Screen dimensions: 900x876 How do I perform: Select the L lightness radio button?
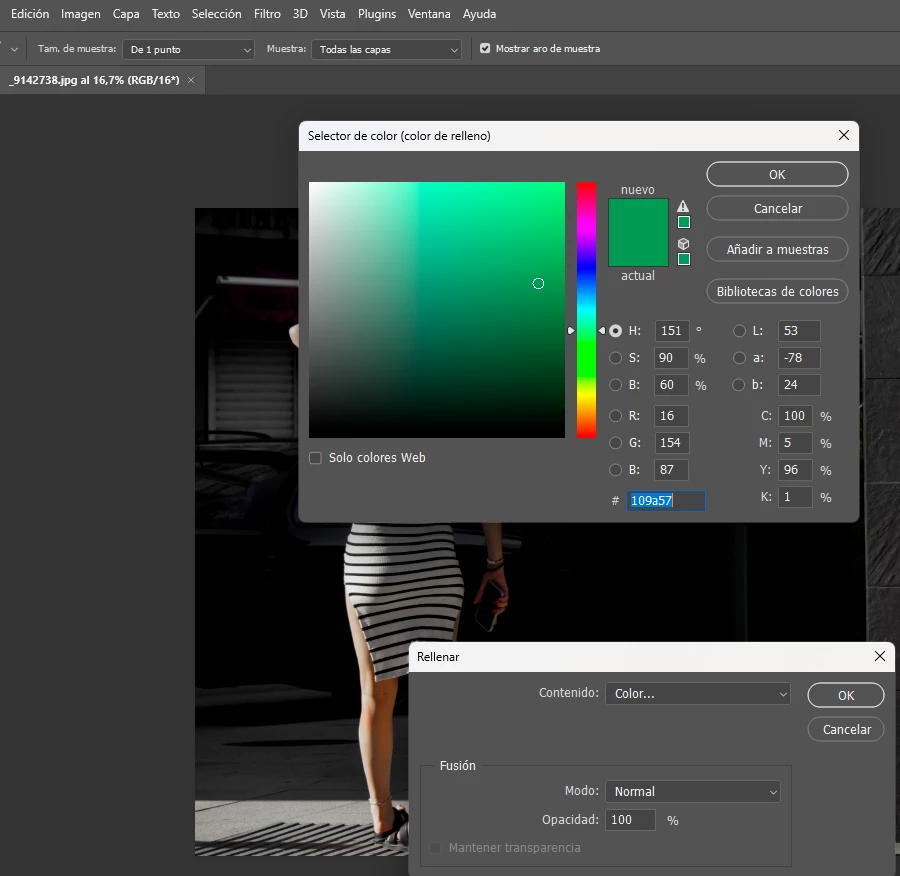coord(739,331)
